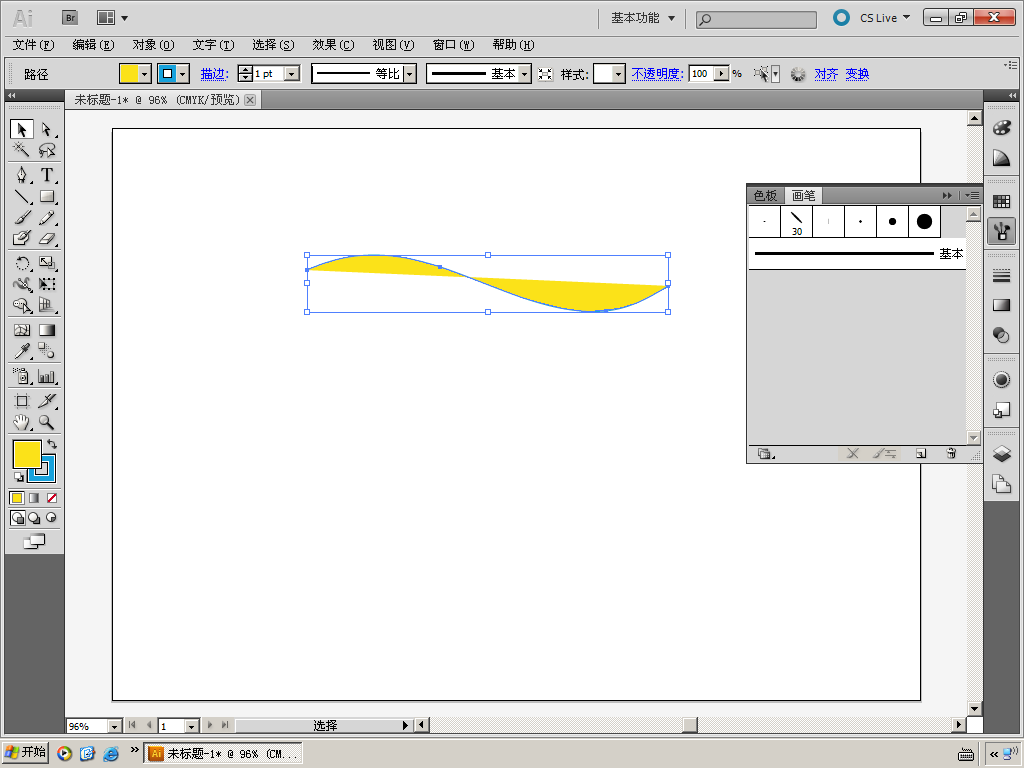
Task: Open 样式 graphic style dropdown
Action: [618, 74]
